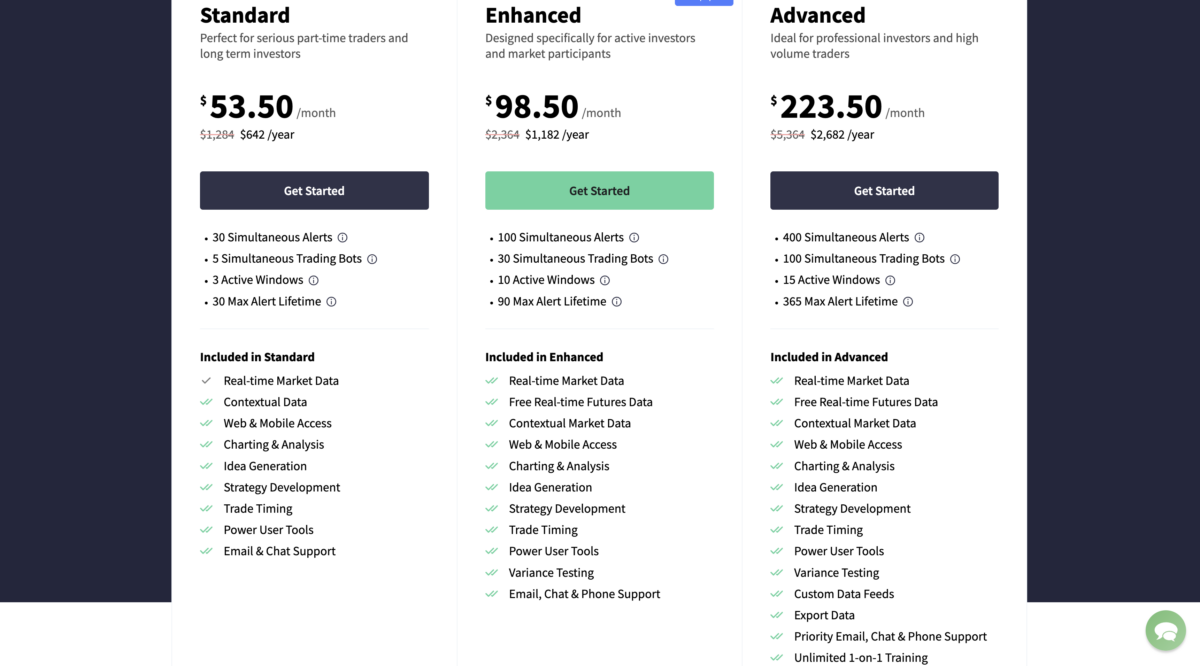Click the checkmark next to Real-time Market Data in Standard
The image size is (1200, 666).
click(206, 380)
